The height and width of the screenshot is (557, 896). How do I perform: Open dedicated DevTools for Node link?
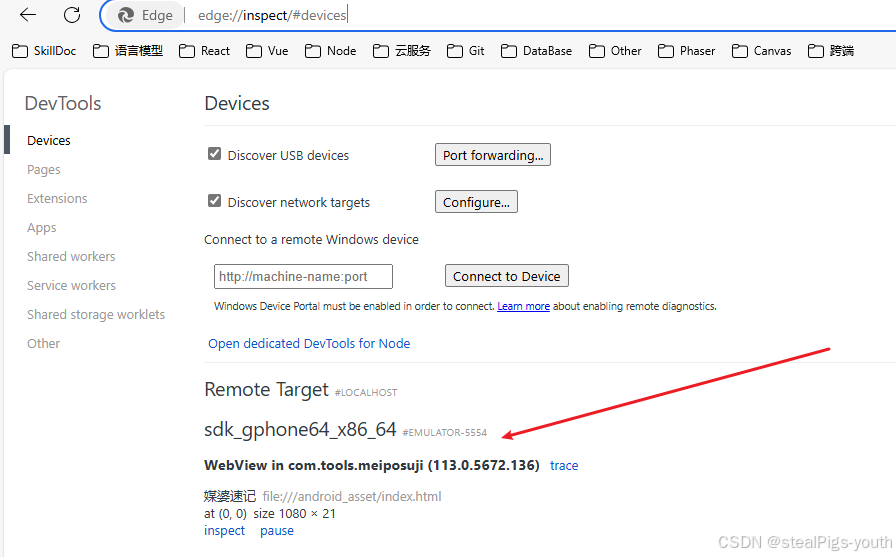tap(309, 343)
